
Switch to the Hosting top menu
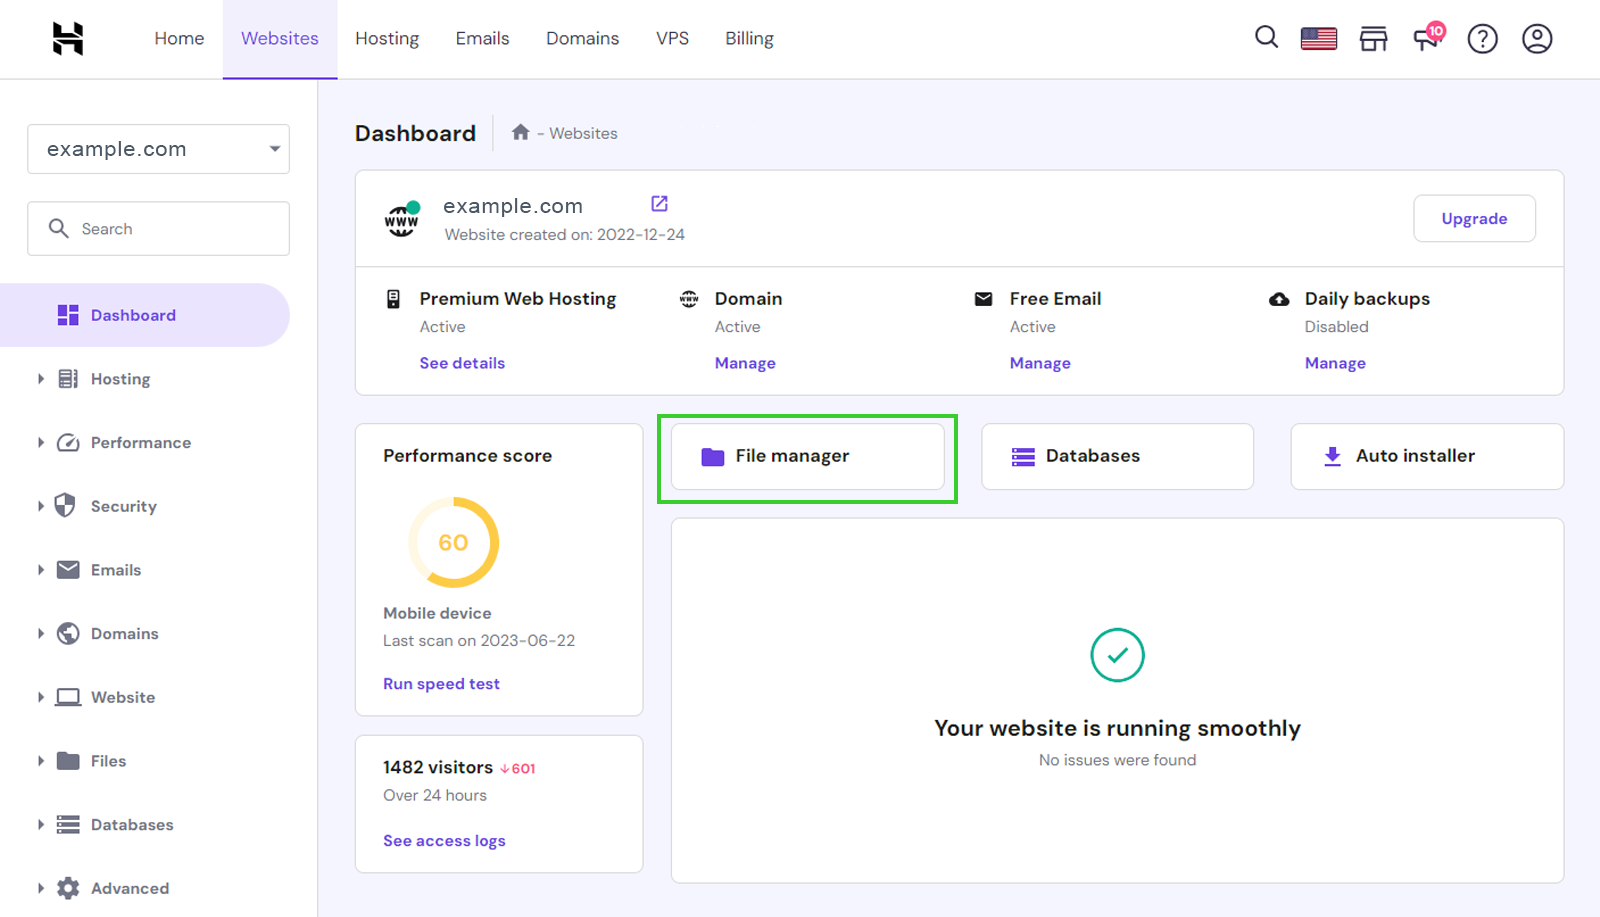(x=387, y=38)
